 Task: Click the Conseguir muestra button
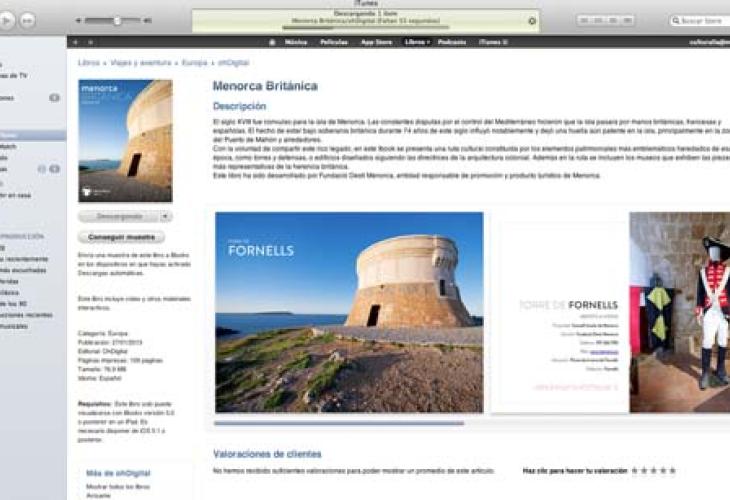[121, 237]
